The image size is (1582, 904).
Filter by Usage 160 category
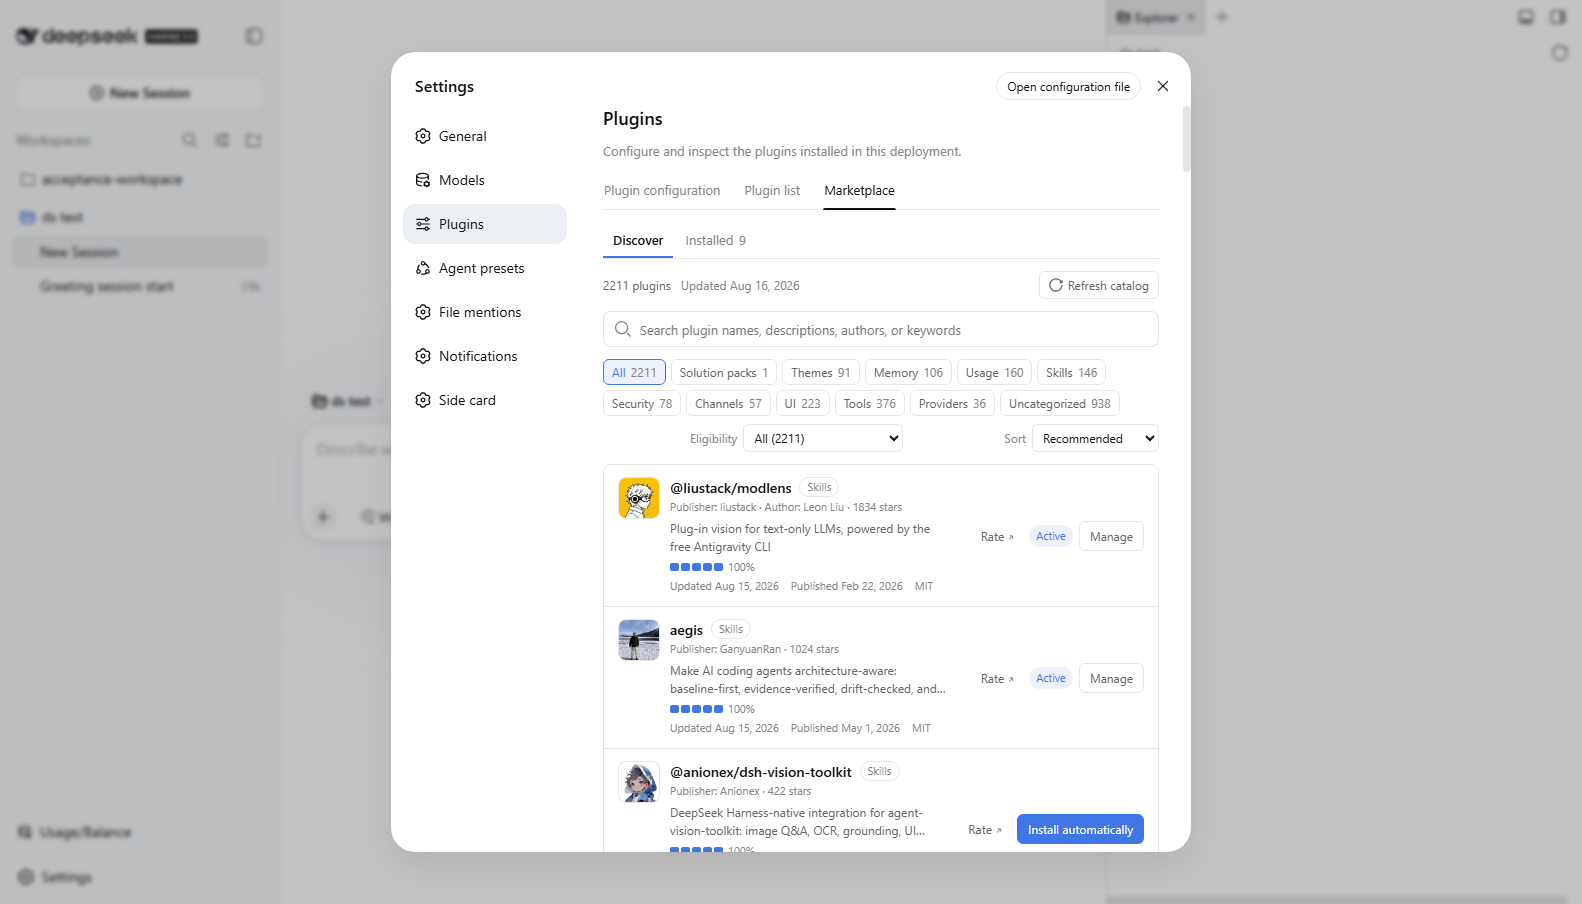(994, 372)
